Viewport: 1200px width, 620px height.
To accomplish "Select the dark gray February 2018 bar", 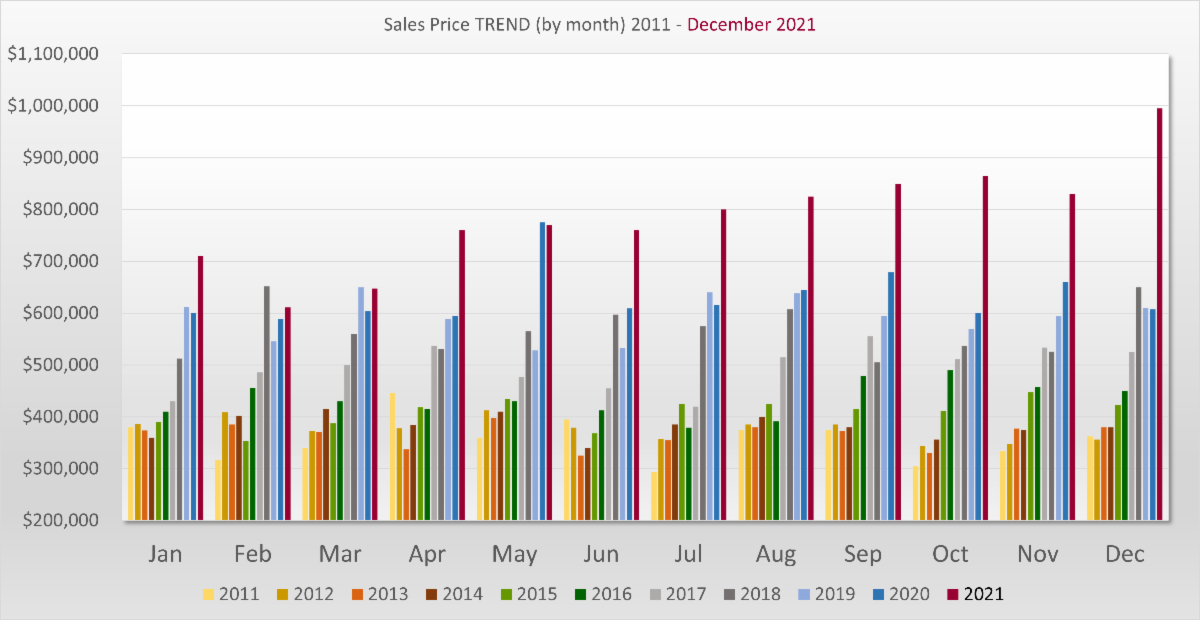I will pyautogui.click(x=267, y=402).
